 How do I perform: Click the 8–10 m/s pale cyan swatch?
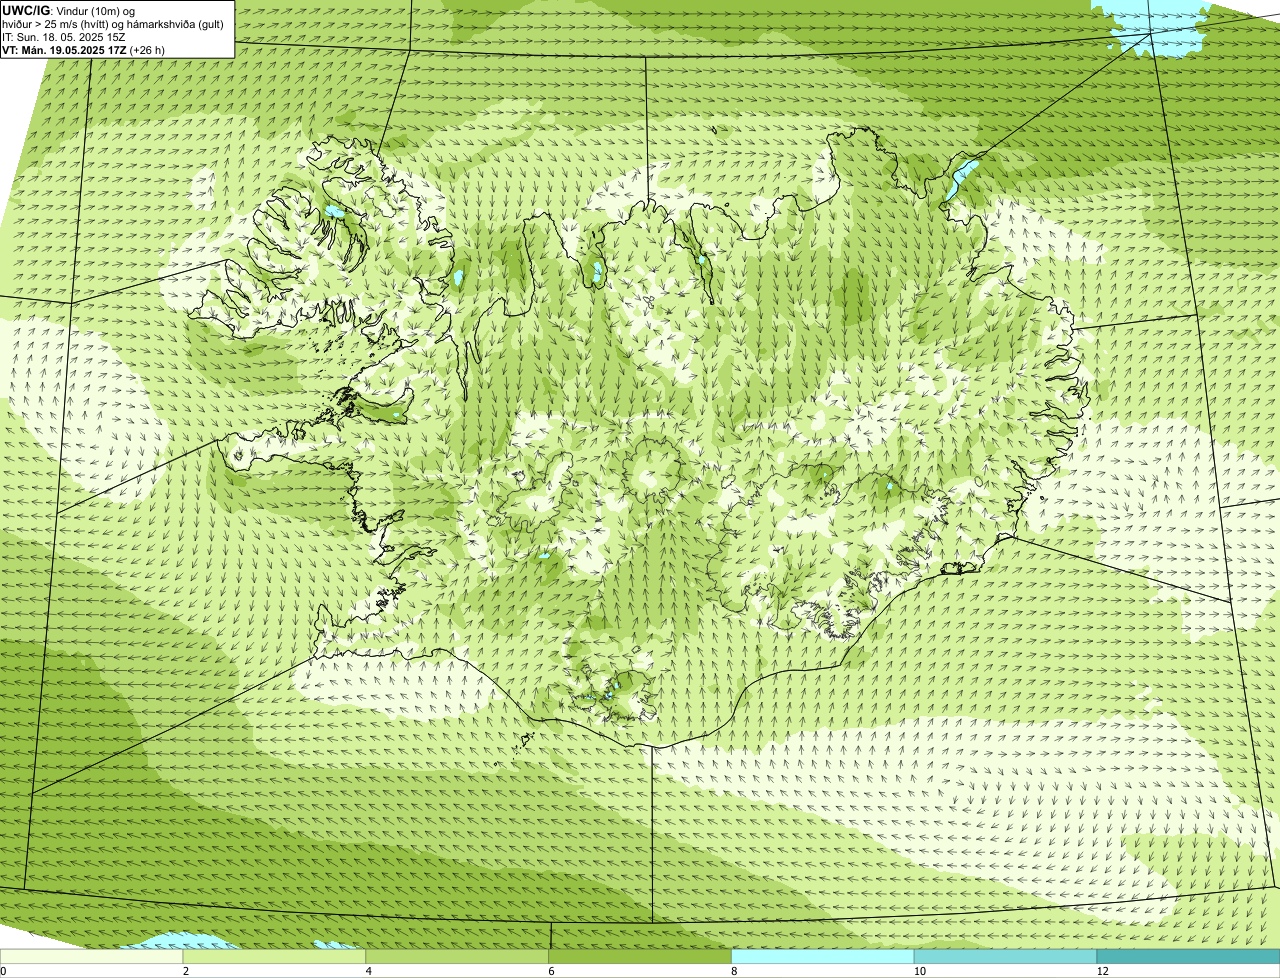pos(823,957)
